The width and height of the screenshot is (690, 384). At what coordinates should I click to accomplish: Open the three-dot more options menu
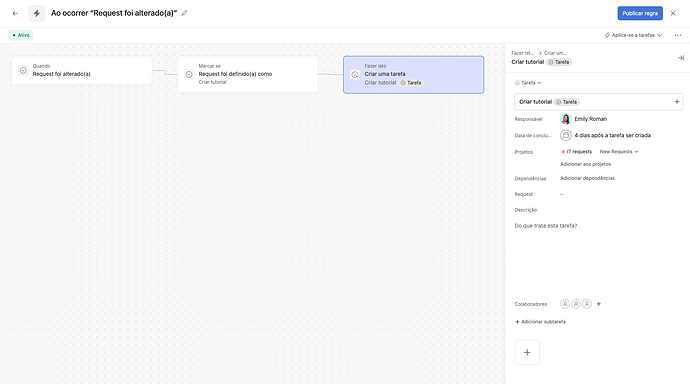tap(678, 35)
